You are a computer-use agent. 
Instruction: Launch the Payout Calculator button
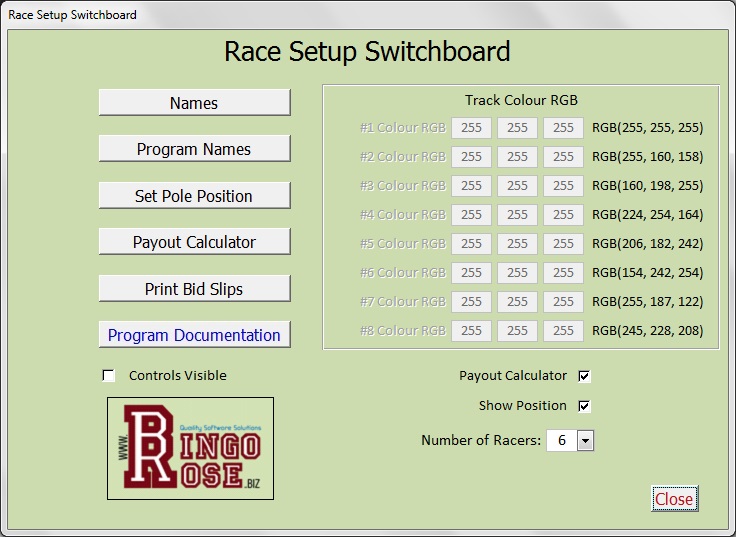pyautogui.click(x=194, y=242)
